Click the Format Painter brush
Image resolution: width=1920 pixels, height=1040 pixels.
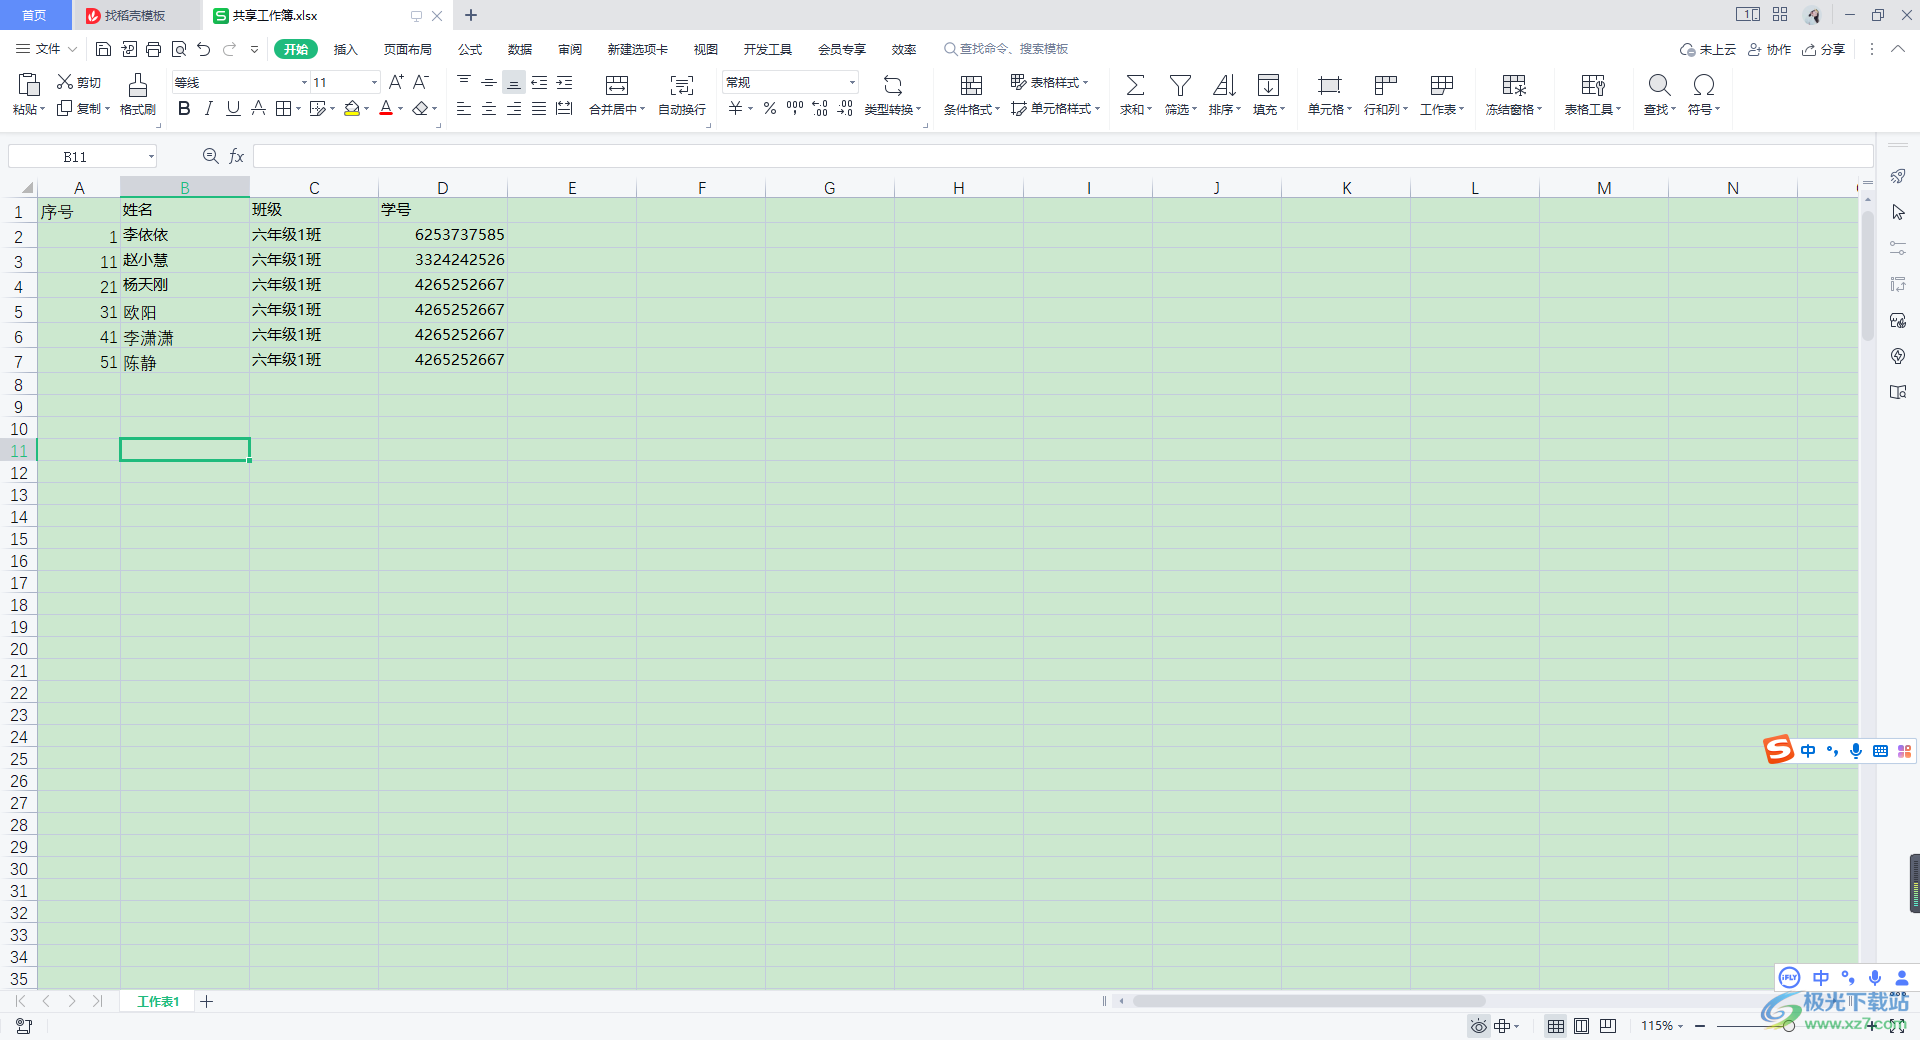(138, 85)
